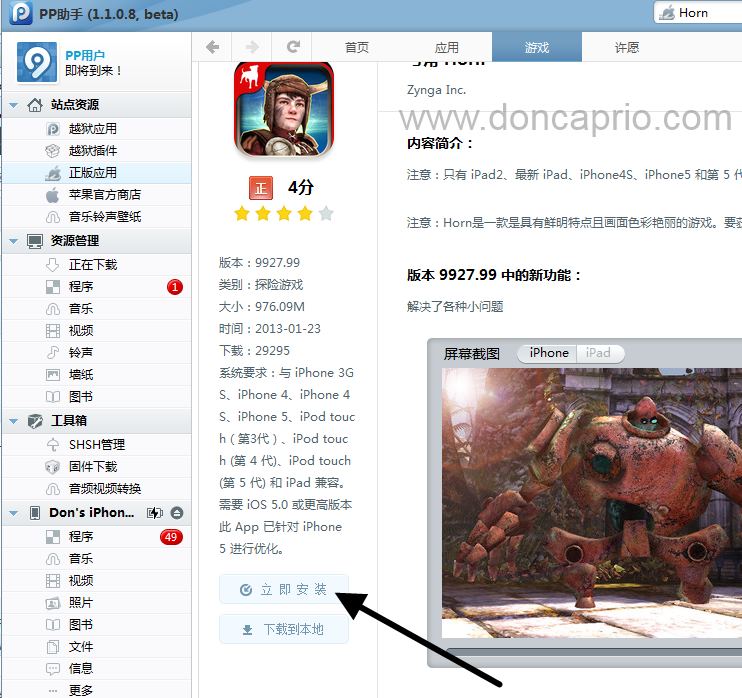Viewport: 742px width, 698px height.
Task: Click the PP助手 logo in the title bar
Action: click(21, 13)
